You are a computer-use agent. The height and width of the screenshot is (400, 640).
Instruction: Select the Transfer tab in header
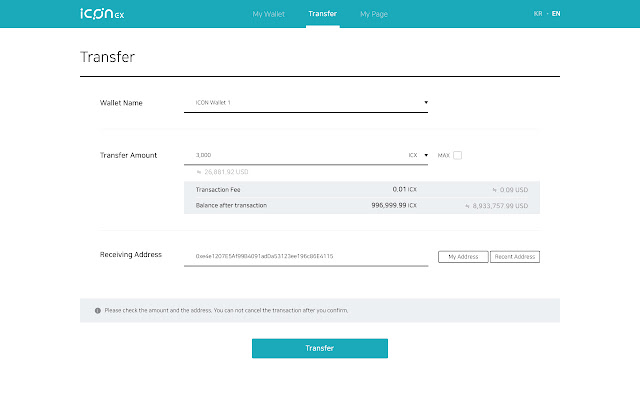322,14
